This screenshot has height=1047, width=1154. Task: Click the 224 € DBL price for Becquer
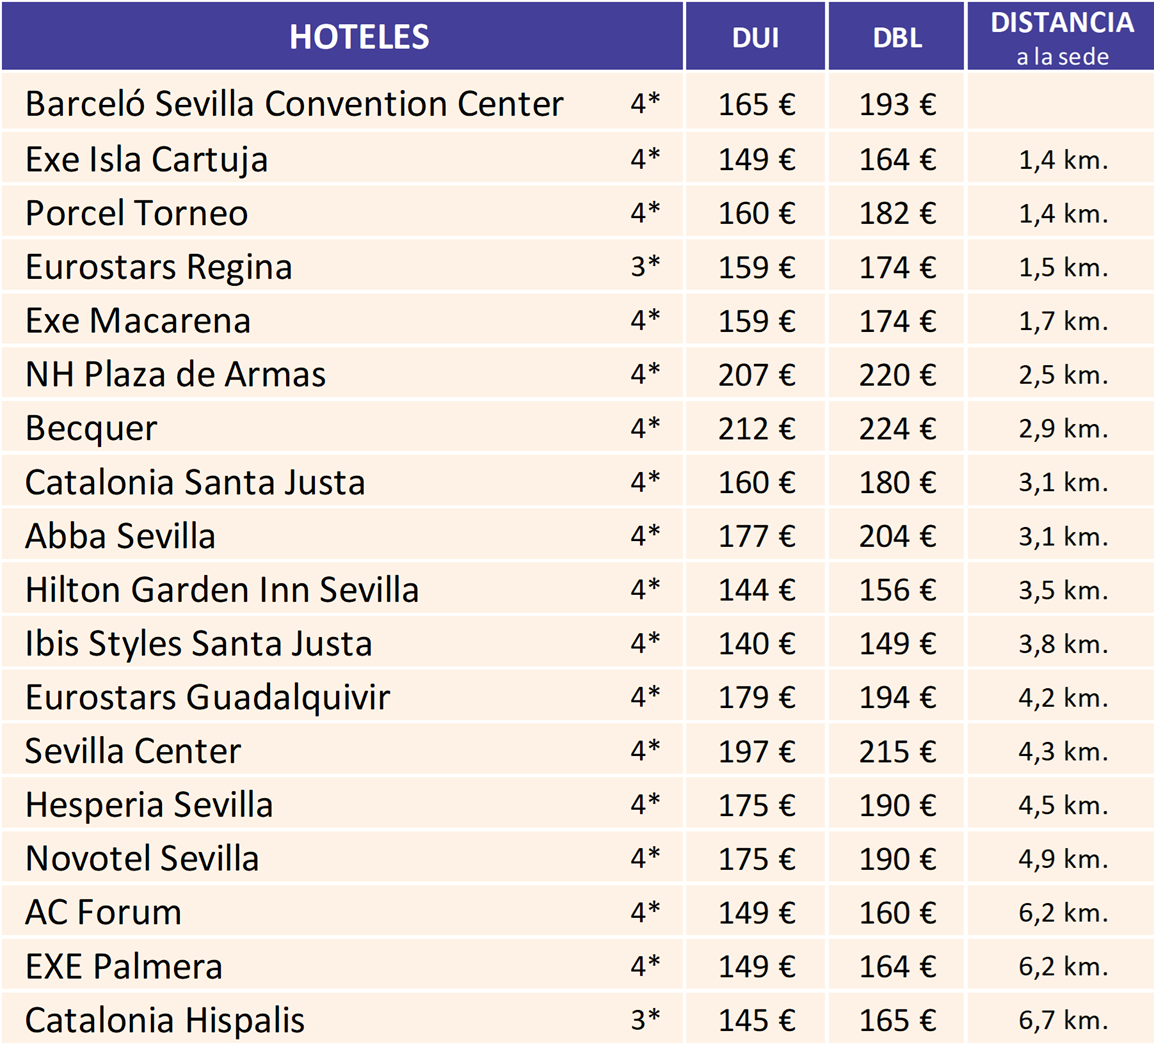click(x=897, y=429)
